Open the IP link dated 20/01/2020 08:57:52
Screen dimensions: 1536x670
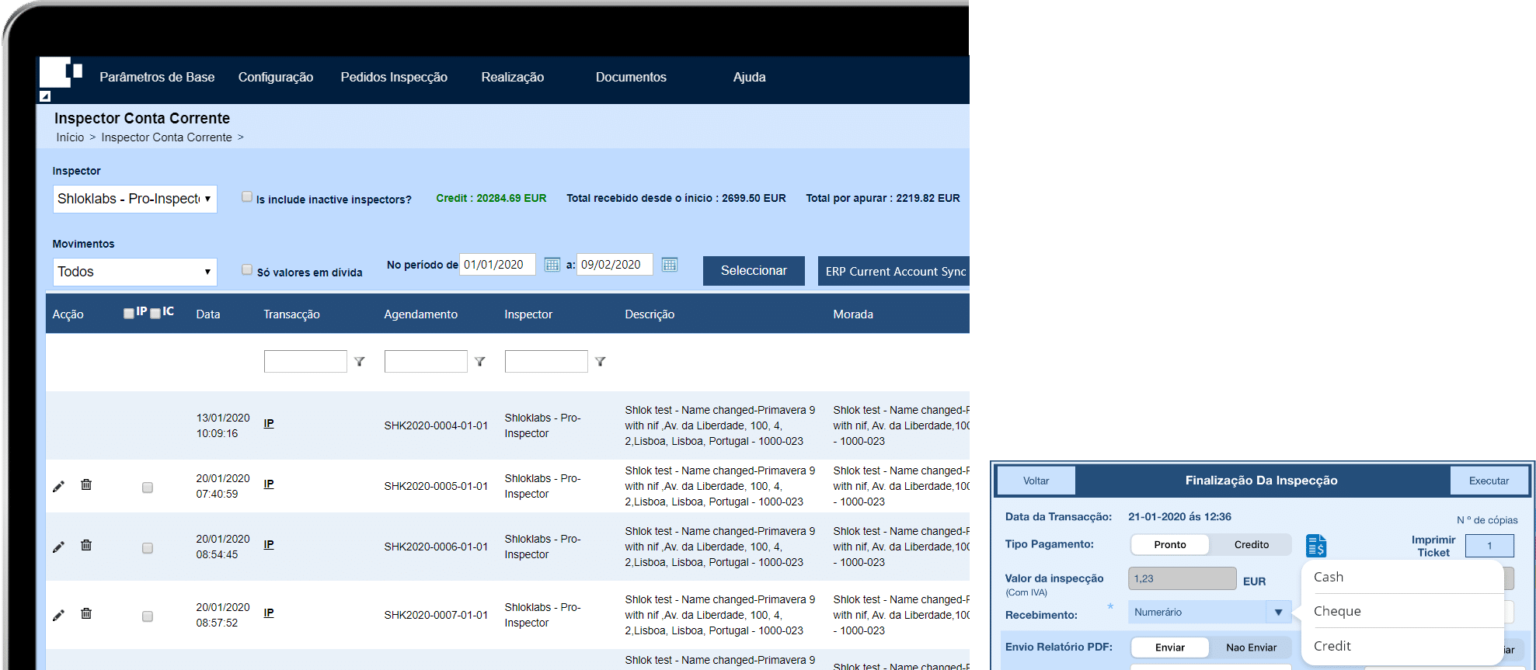click(x=269, y=613)
